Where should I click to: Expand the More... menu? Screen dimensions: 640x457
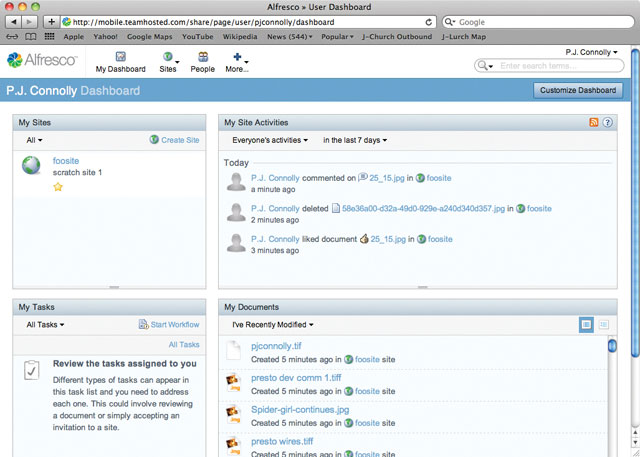point(237,62)
